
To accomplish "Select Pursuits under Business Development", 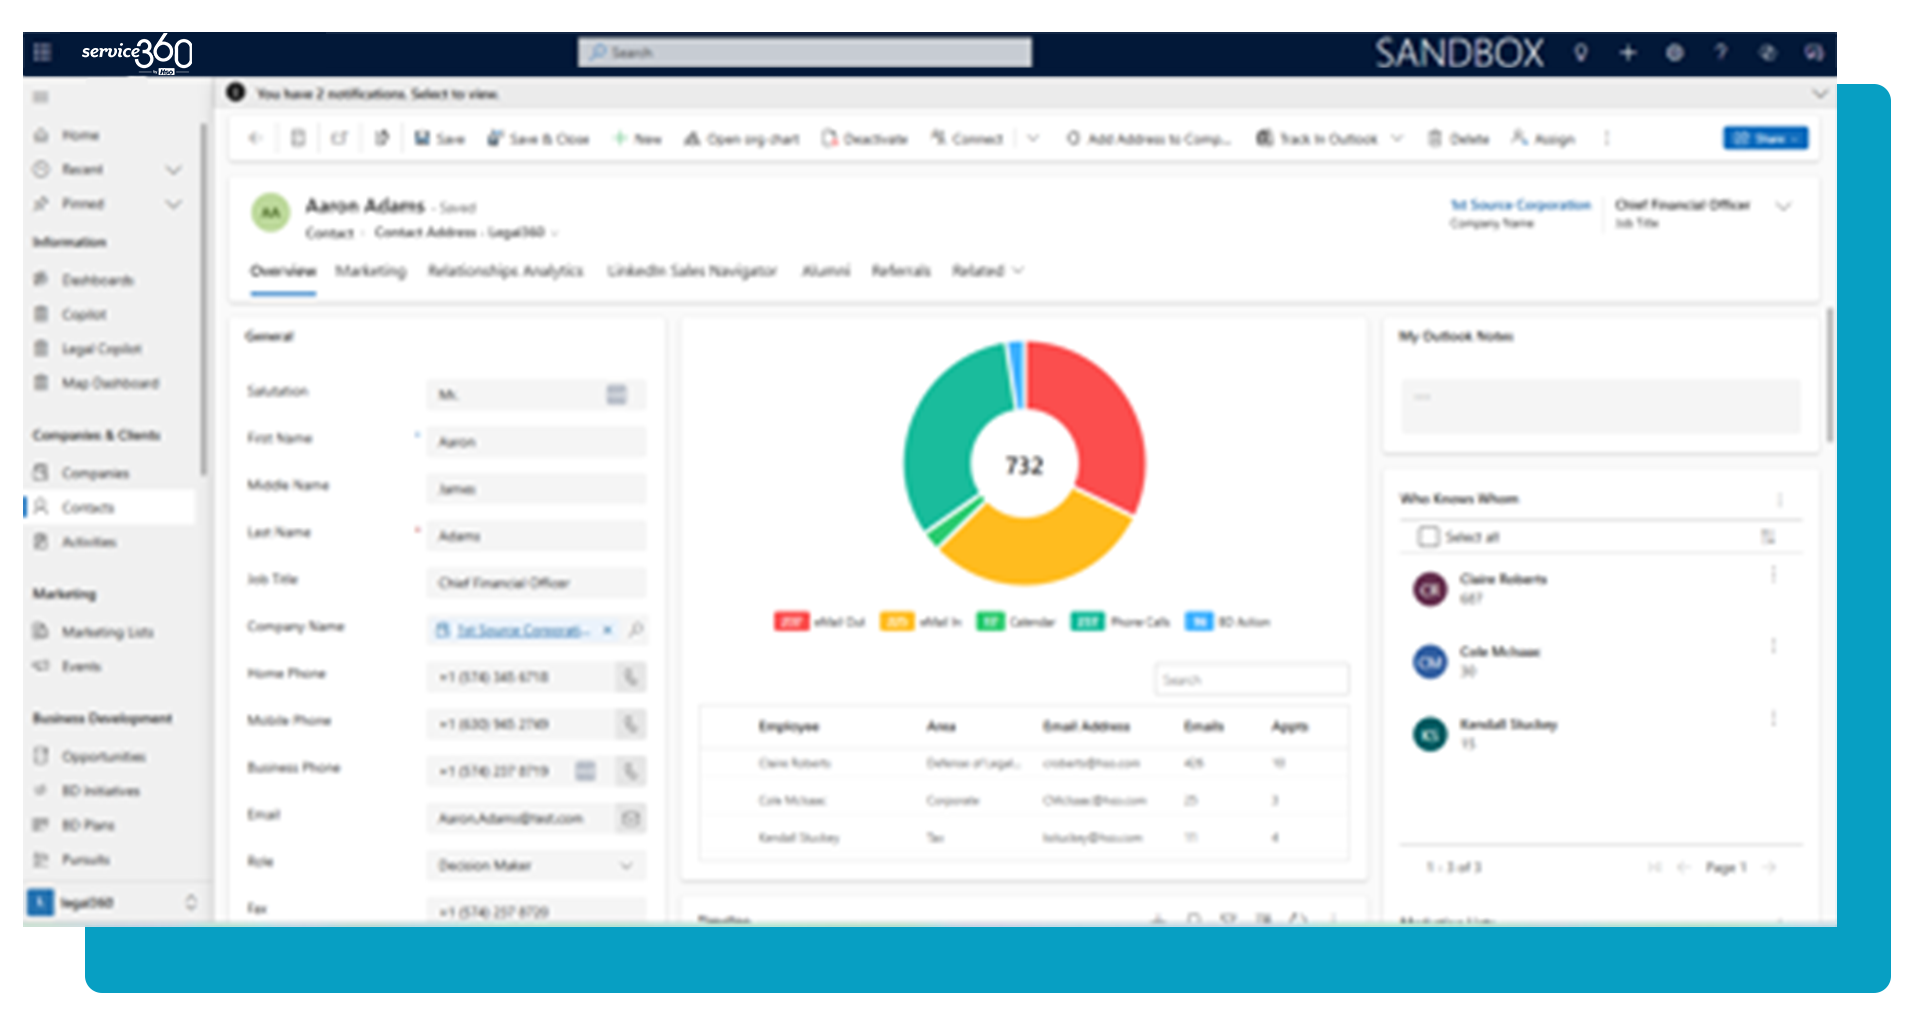I will pos(86,859).
